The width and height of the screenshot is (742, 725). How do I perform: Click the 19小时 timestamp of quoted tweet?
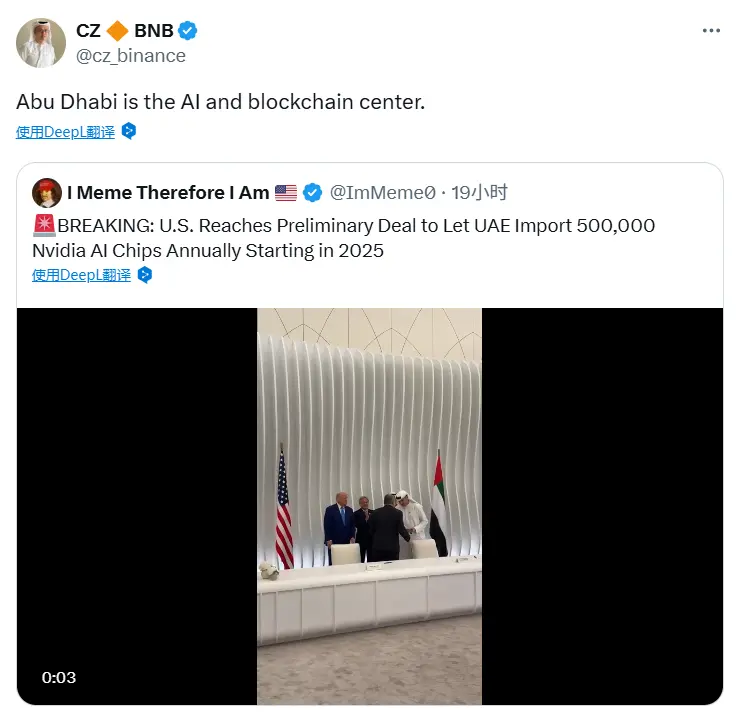pos(479,193)
